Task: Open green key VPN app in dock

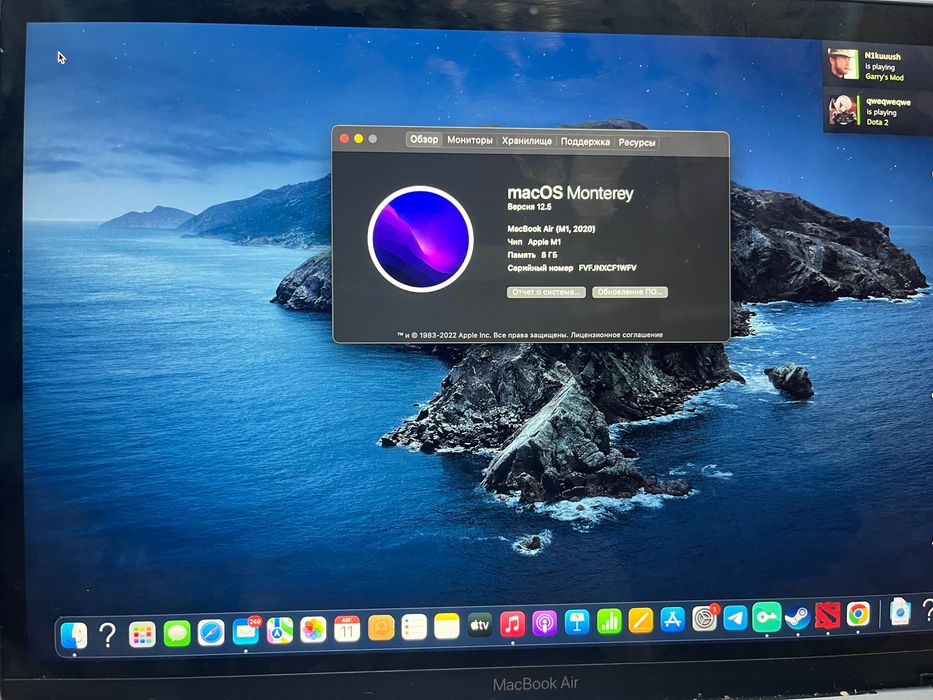Action: [x=766, y=617]
